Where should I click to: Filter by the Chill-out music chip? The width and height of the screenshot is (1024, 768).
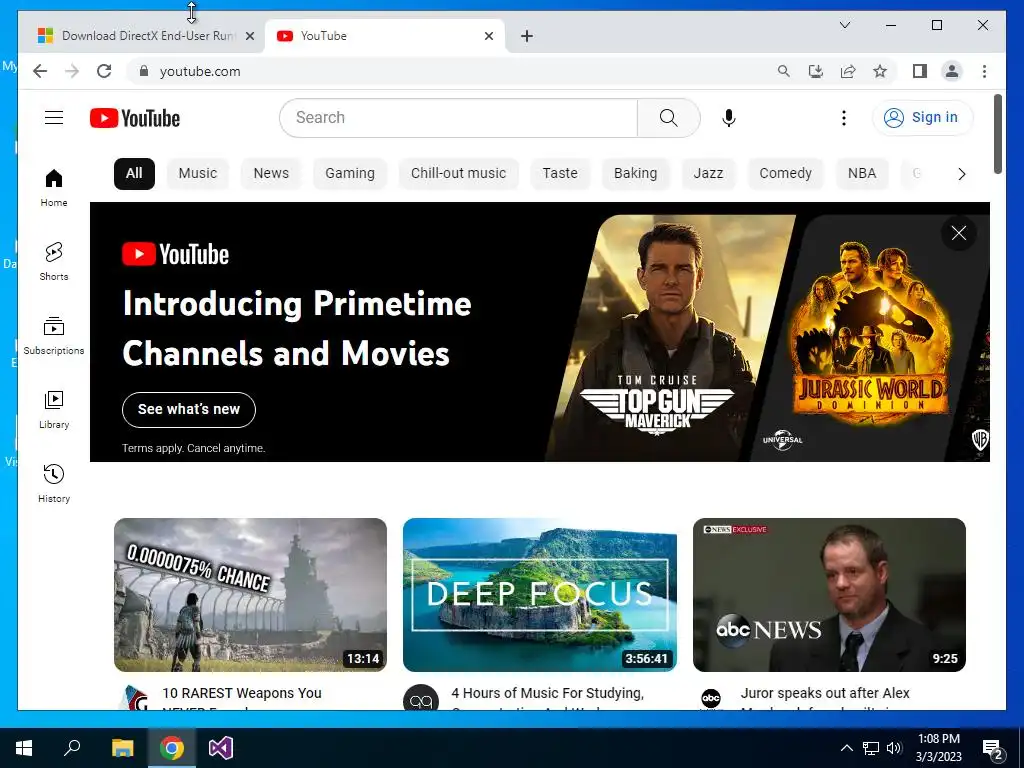click(458, 173)
